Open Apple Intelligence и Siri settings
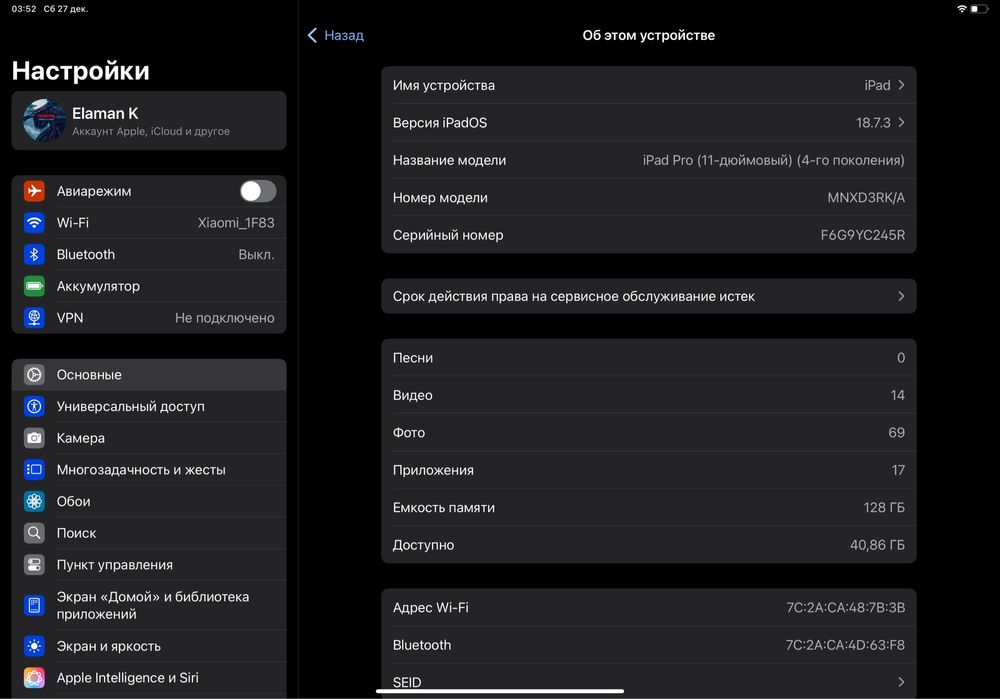Viewport: 1000px width, 699px height. pos(149,677)
